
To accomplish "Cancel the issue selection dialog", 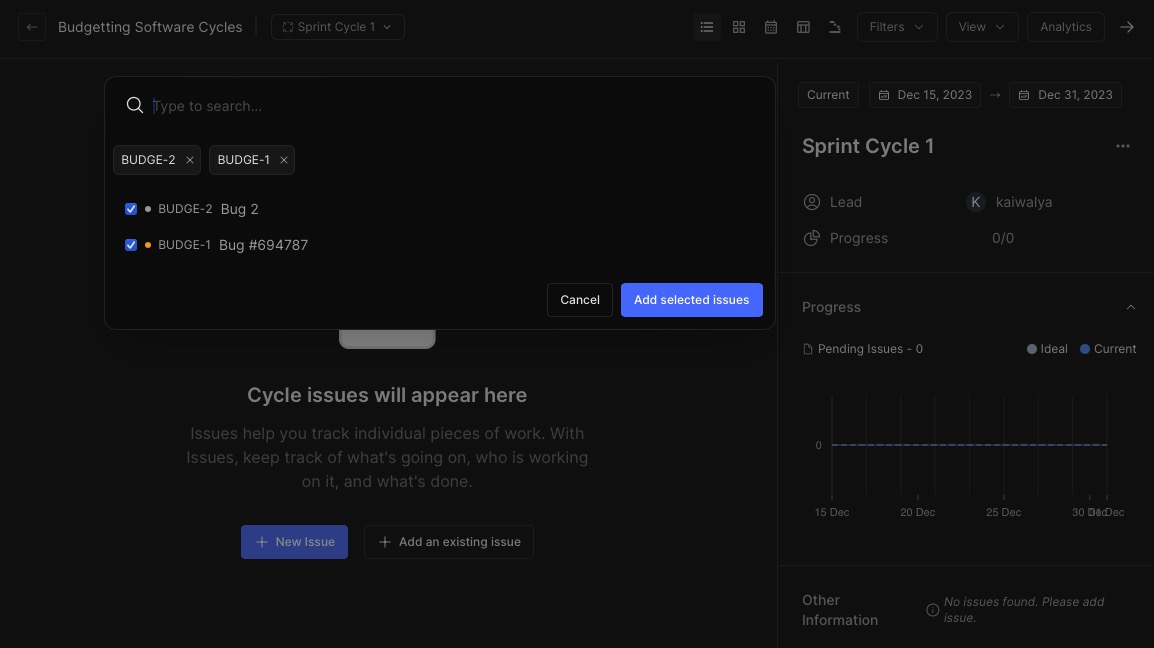I will [580, 300].
